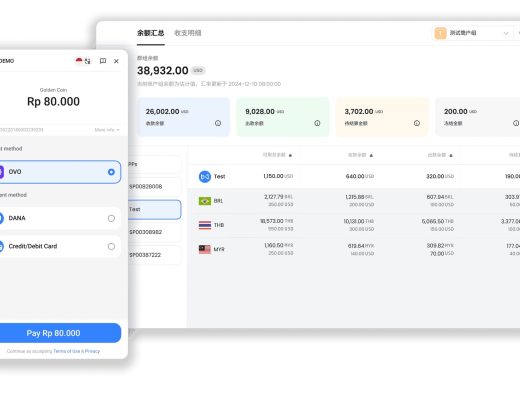Open the Terms of Use & Privacy link

pos(76,351)
